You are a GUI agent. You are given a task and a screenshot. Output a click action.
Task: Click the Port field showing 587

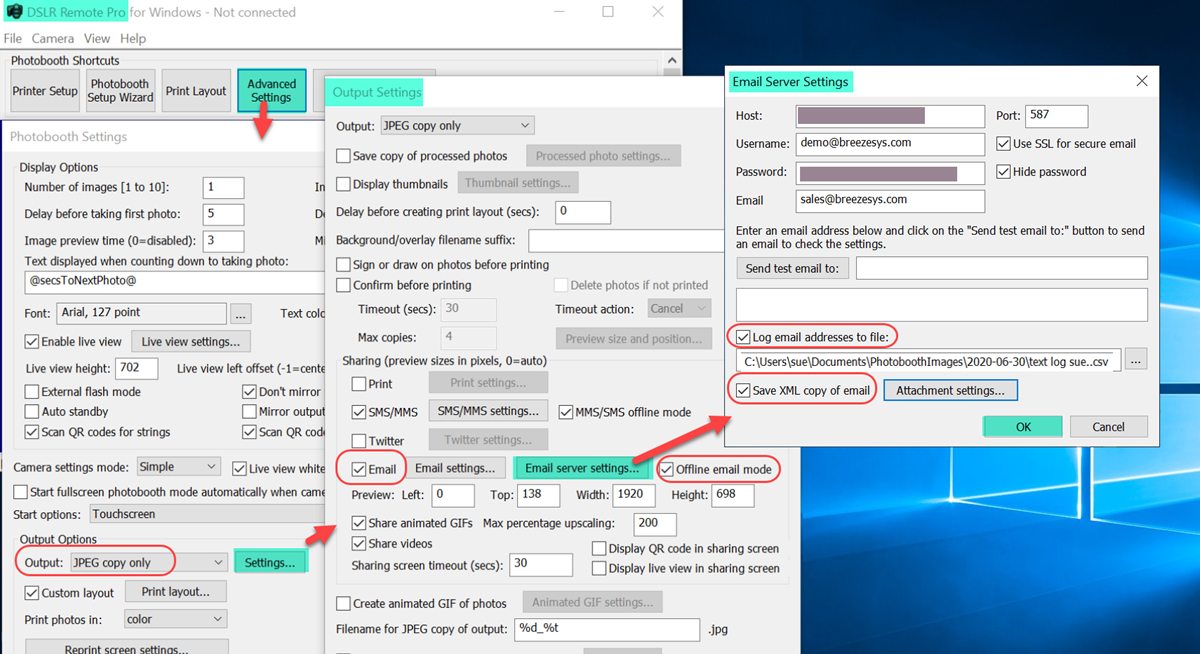(1057, 116)
